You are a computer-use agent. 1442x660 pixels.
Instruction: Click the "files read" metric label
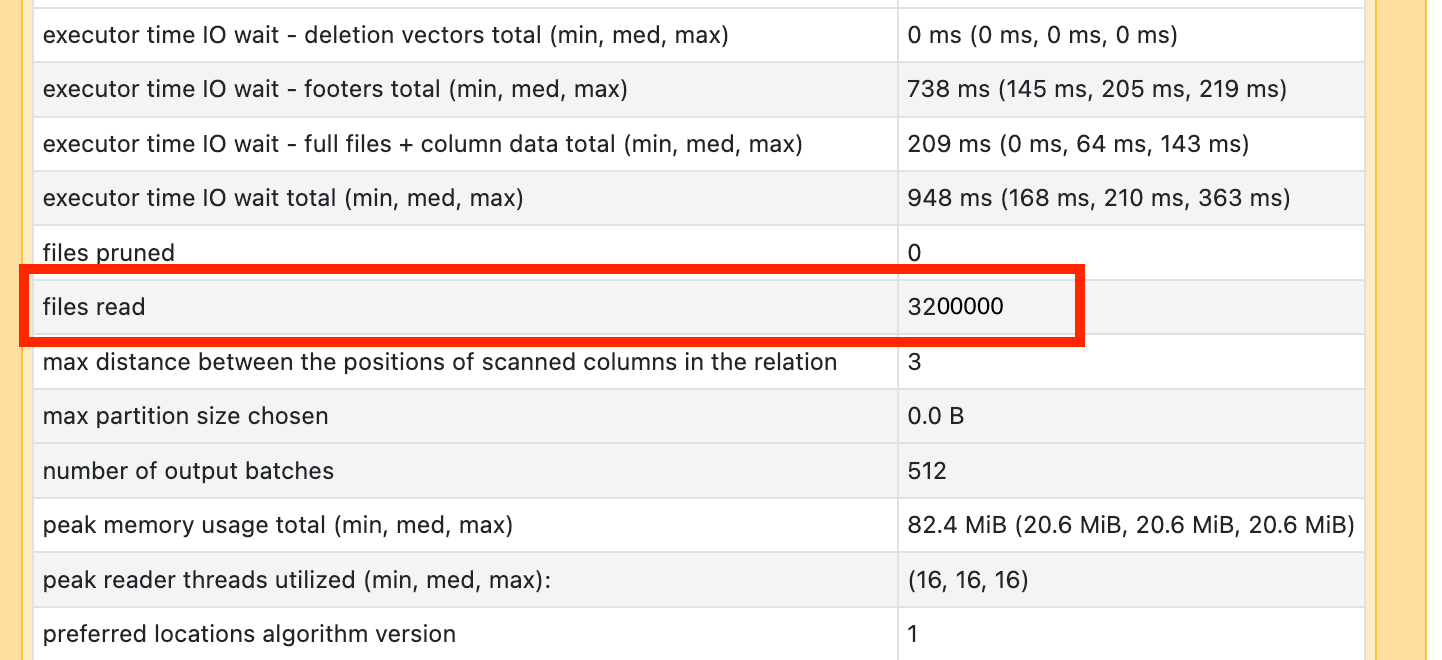(94, 307)
